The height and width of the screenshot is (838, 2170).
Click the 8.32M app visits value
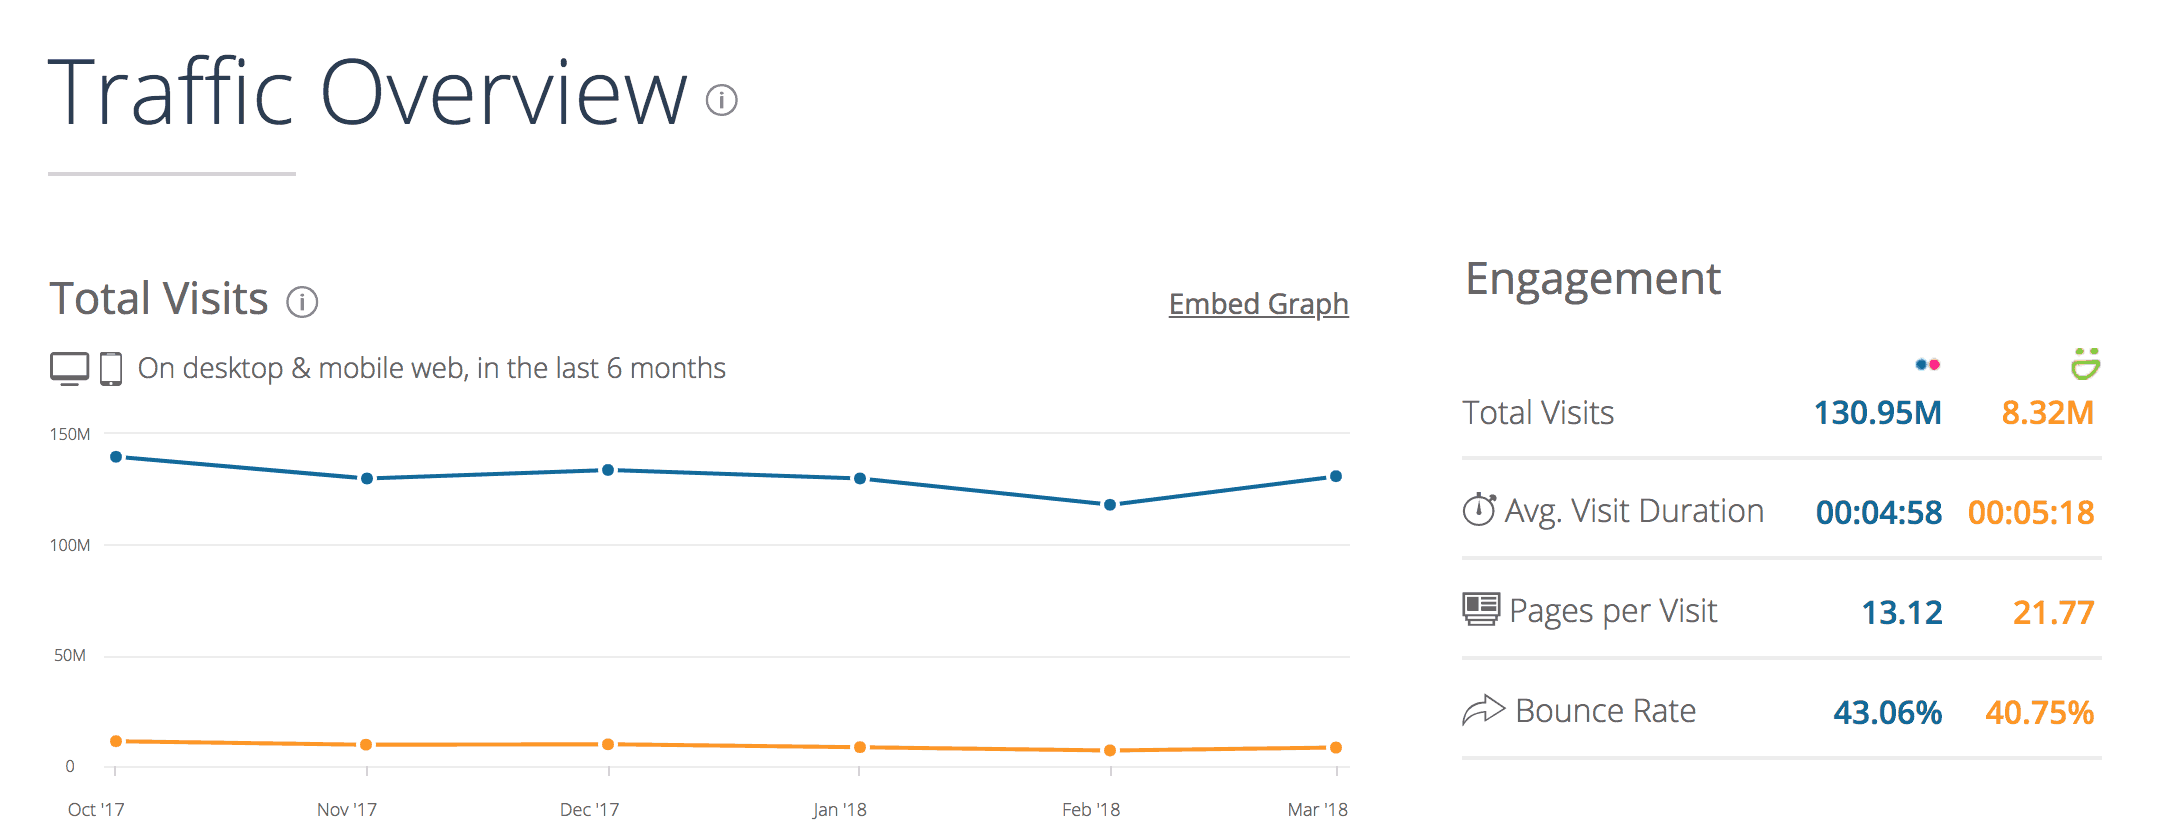click(2047, 412)
